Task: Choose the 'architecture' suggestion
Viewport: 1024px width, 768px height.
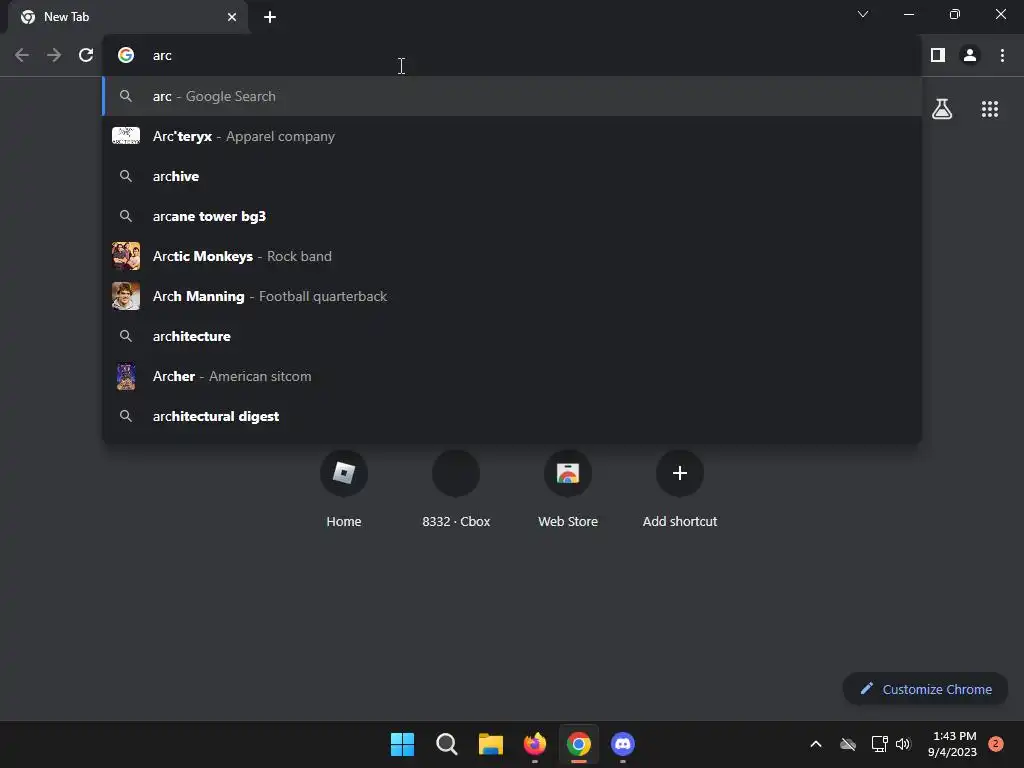Action: click(x=512, y=336)
